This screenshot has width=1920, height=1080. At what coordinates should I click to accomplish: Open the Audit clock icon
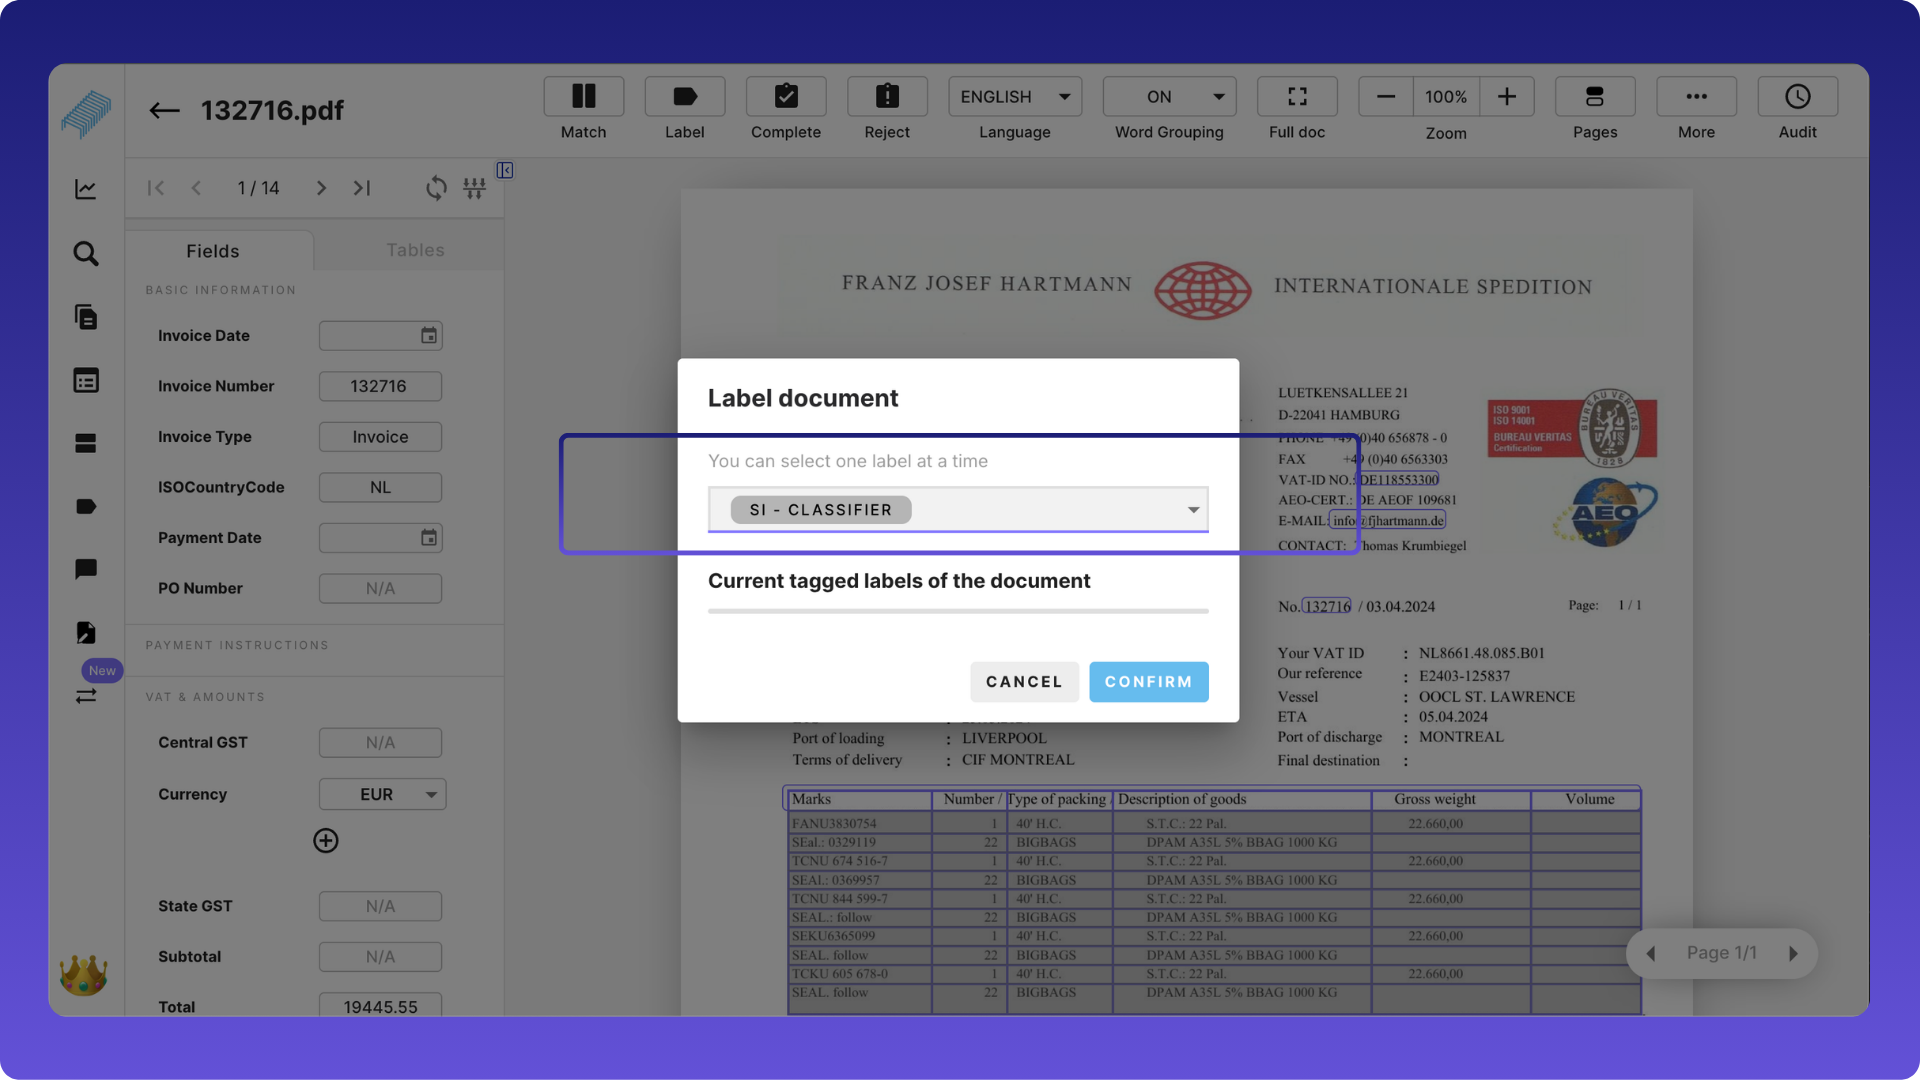pyautogui.click(x=1797, y=96)
